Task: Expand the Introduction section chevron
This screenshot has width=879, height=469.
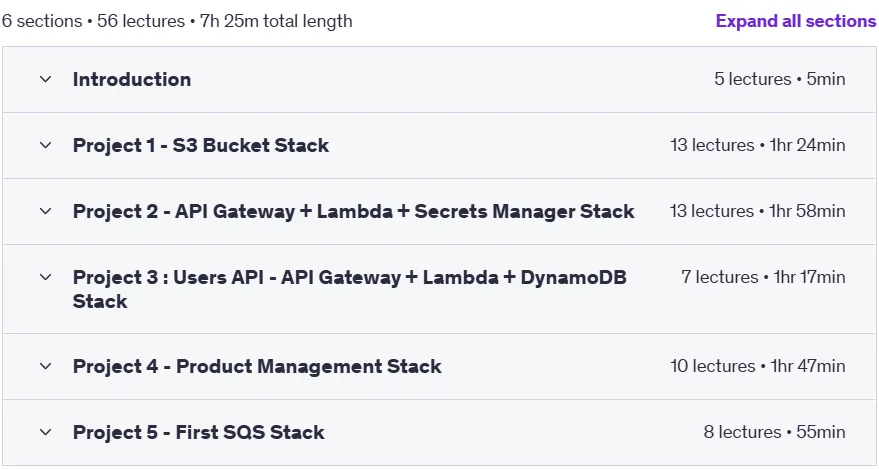Action: point(45,79)
